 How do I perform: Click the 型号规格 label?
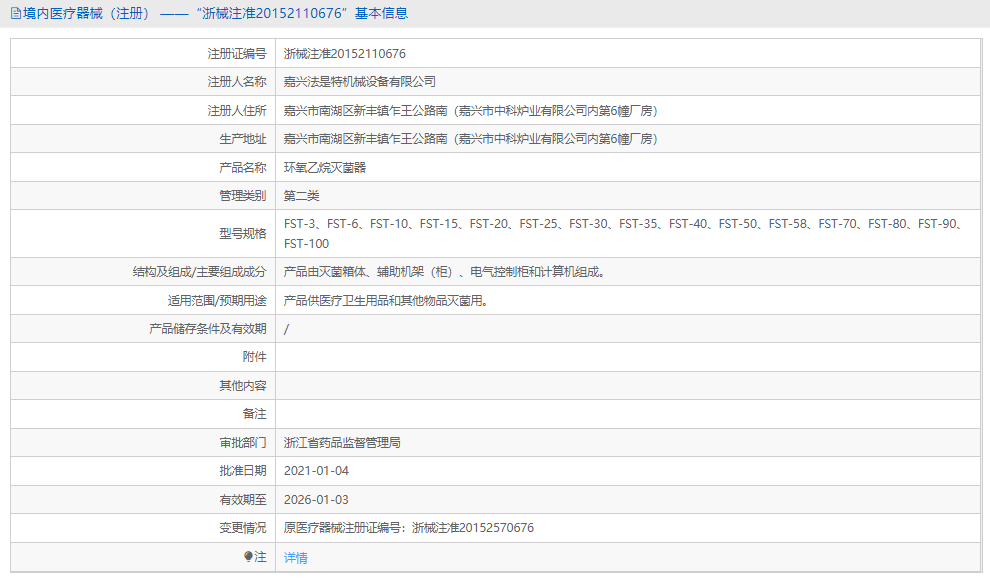243,234
